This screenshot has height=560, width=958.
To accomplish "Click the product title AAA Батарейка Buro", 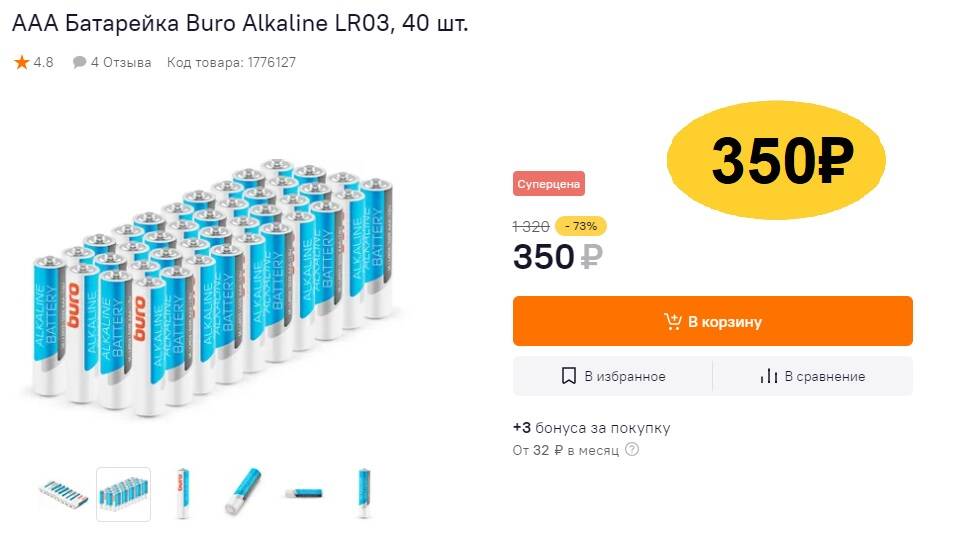I will pyautogui.click(x=240, y=22).
